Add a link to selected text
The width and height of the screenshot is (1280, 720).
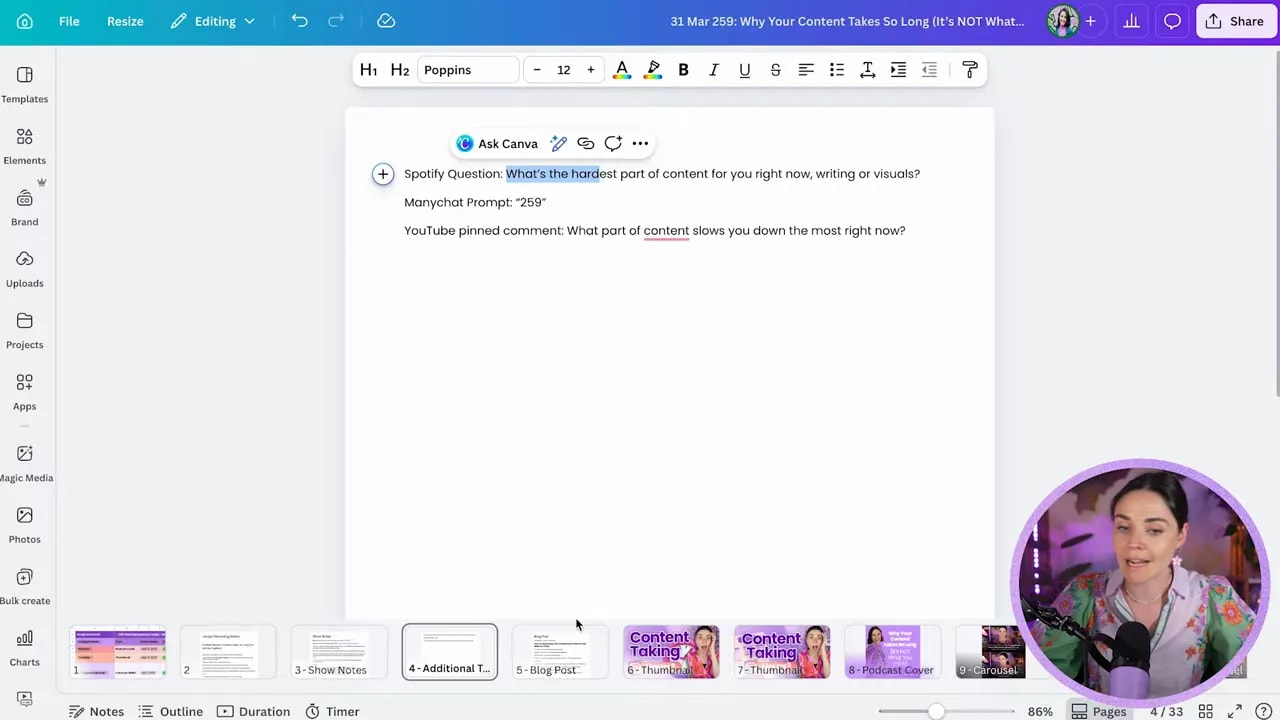(586, 144)
